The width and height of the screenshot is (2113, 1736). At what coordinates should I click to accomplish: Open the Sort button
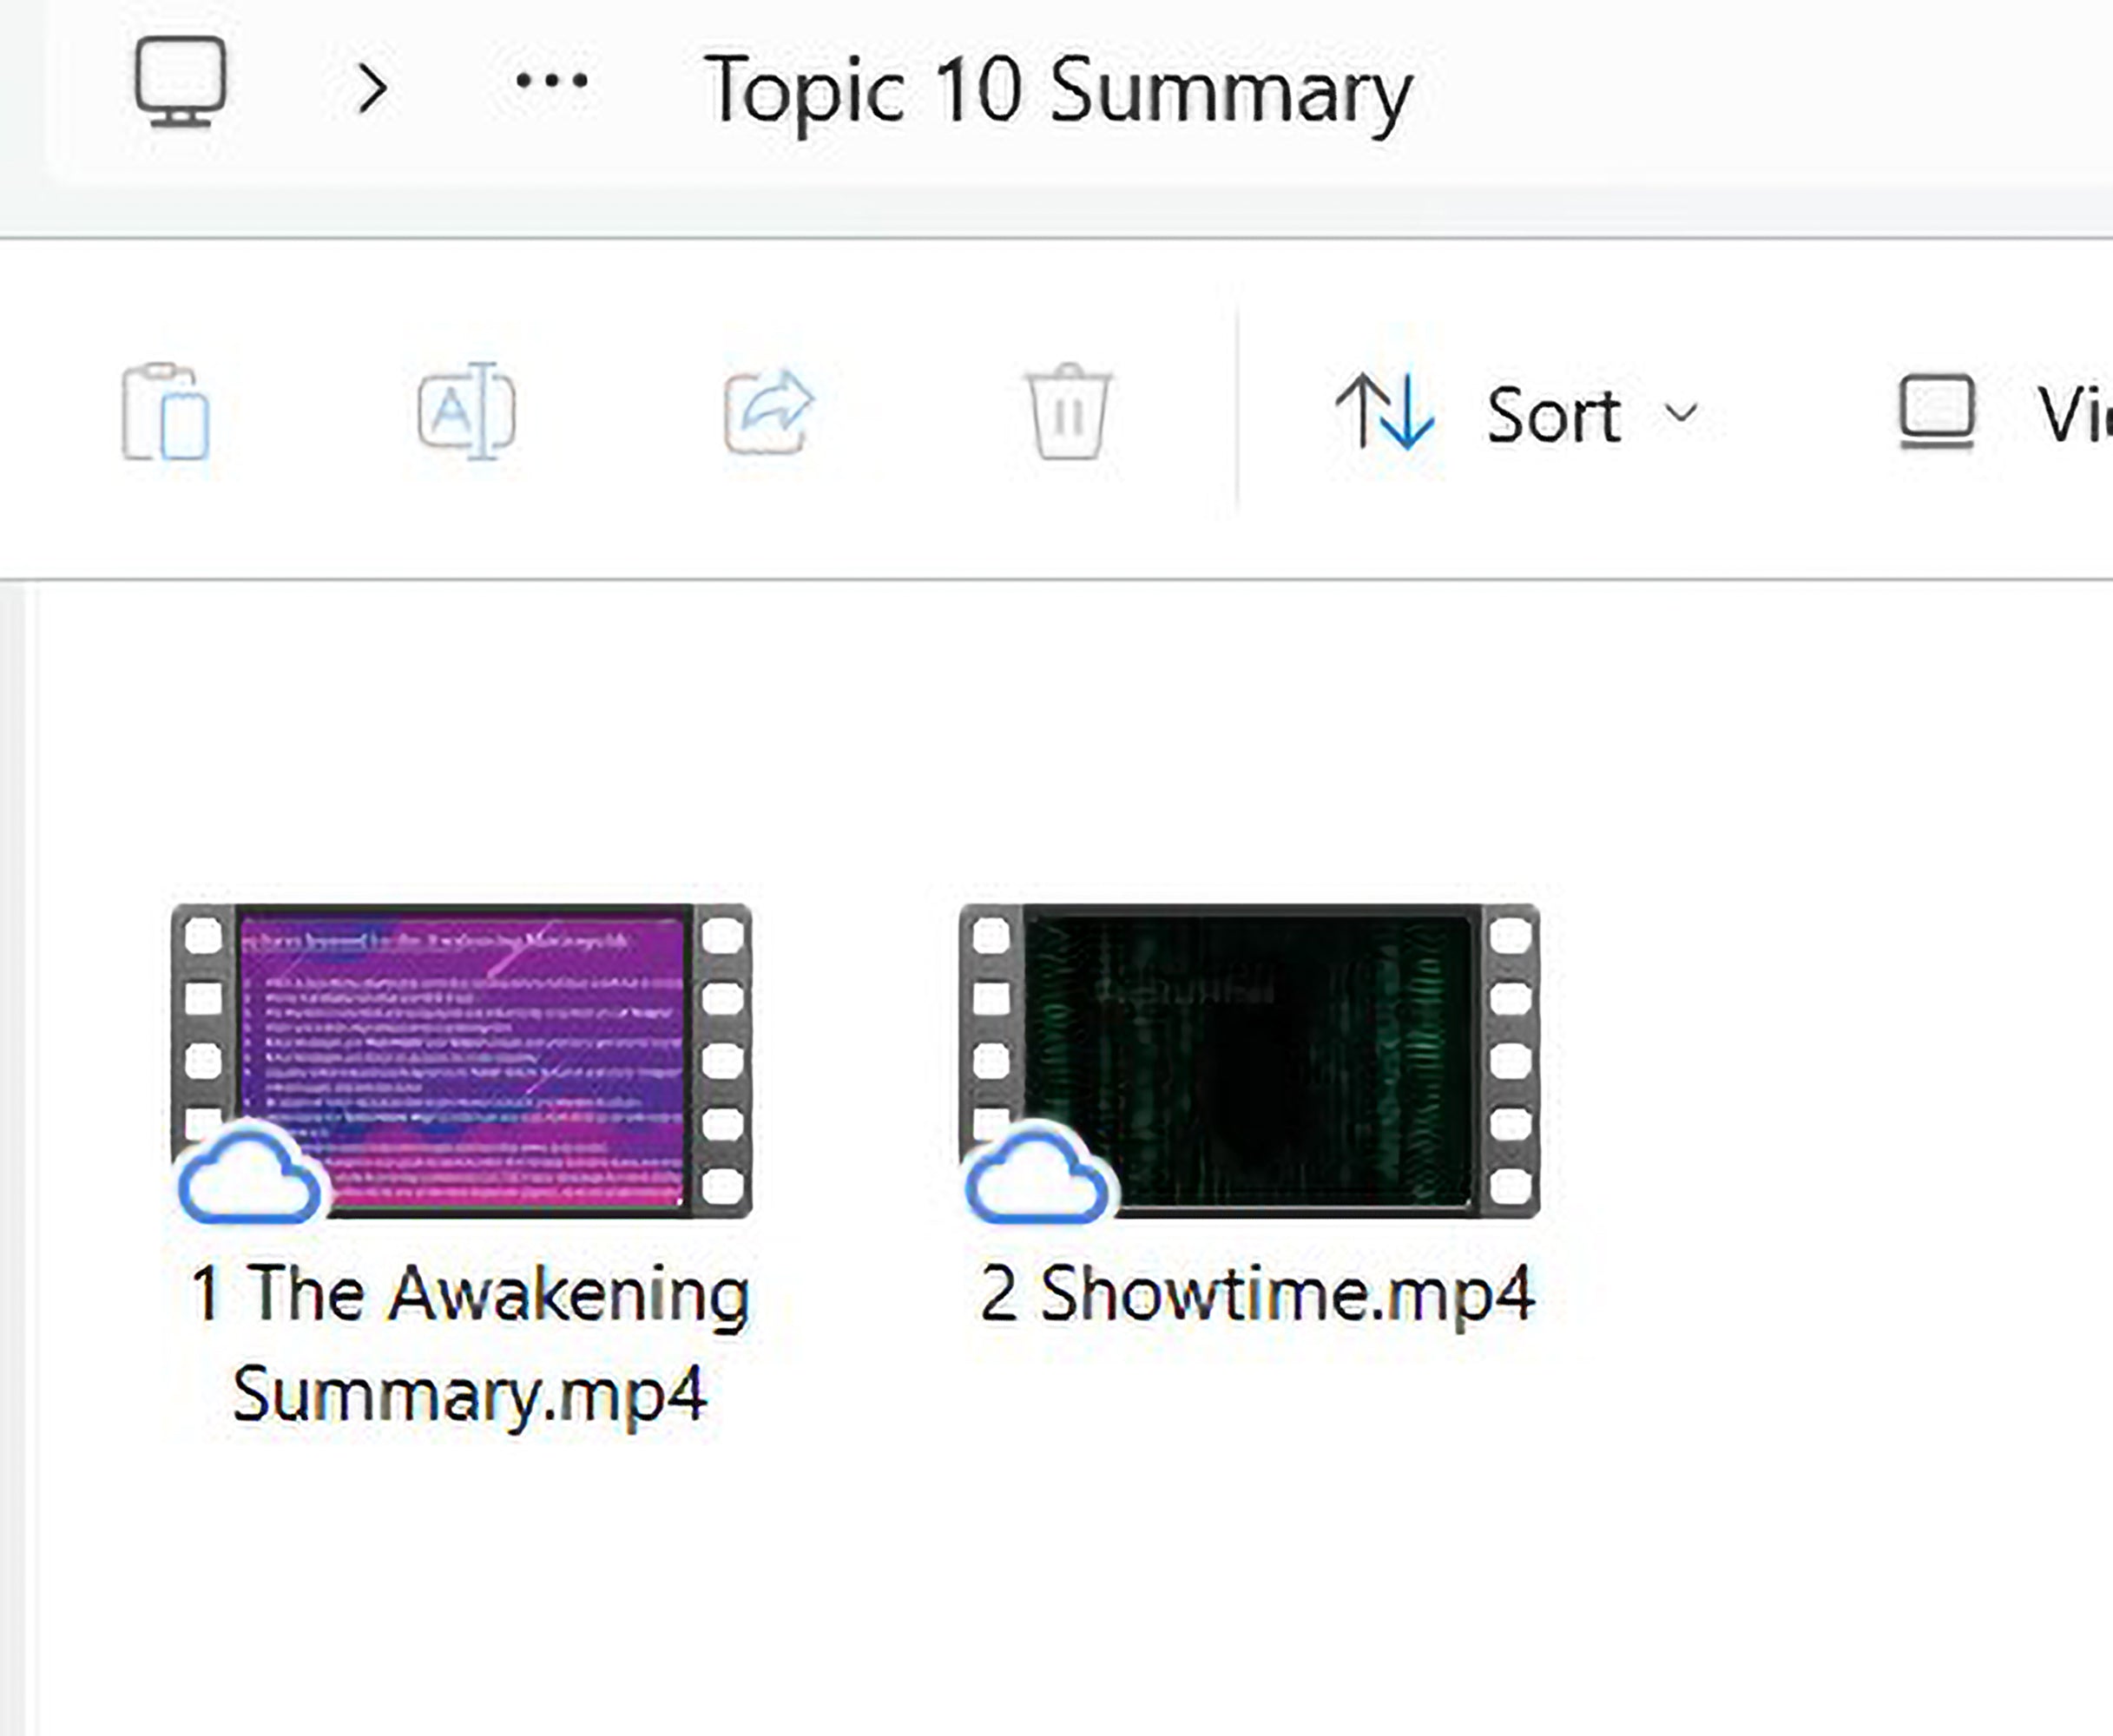(x=1517, y=413)
